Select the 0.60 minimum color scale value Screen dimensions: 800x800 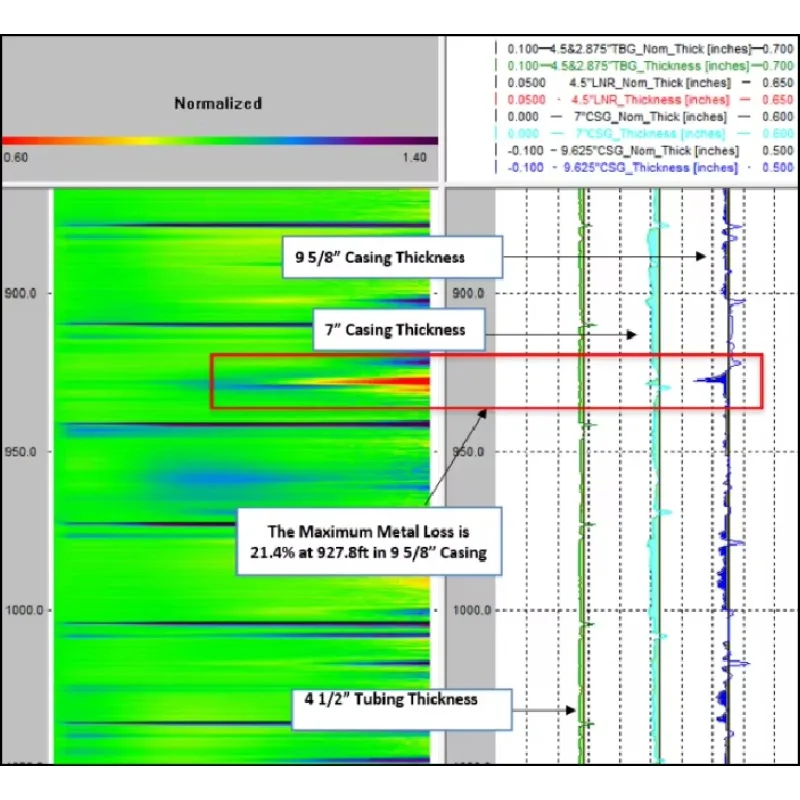pos(16,158)
